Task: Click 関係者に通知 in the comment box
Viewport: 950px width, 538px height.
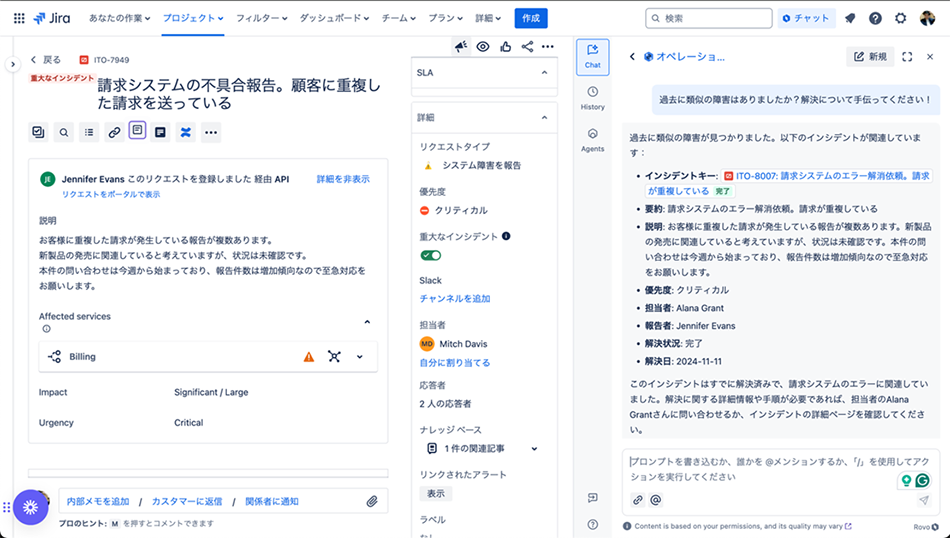Action: (271, 502)
